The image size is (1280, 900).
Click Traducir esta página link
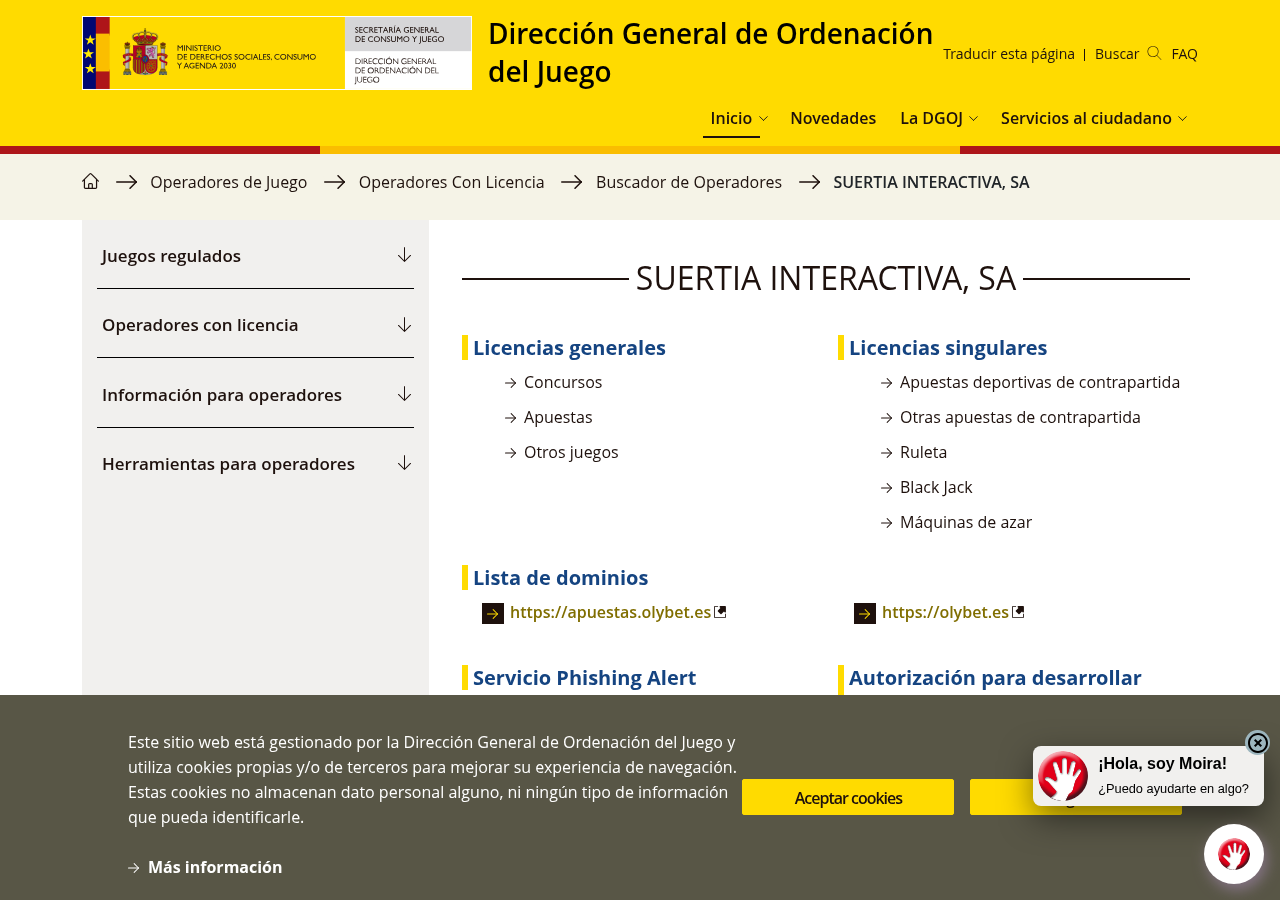click(x=1009, y=54)
